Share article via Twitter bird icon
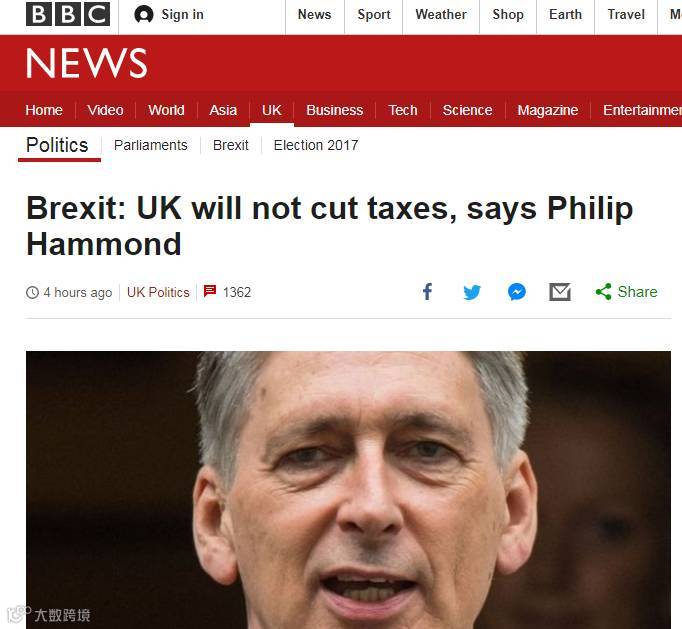 [x=472, y=292]
